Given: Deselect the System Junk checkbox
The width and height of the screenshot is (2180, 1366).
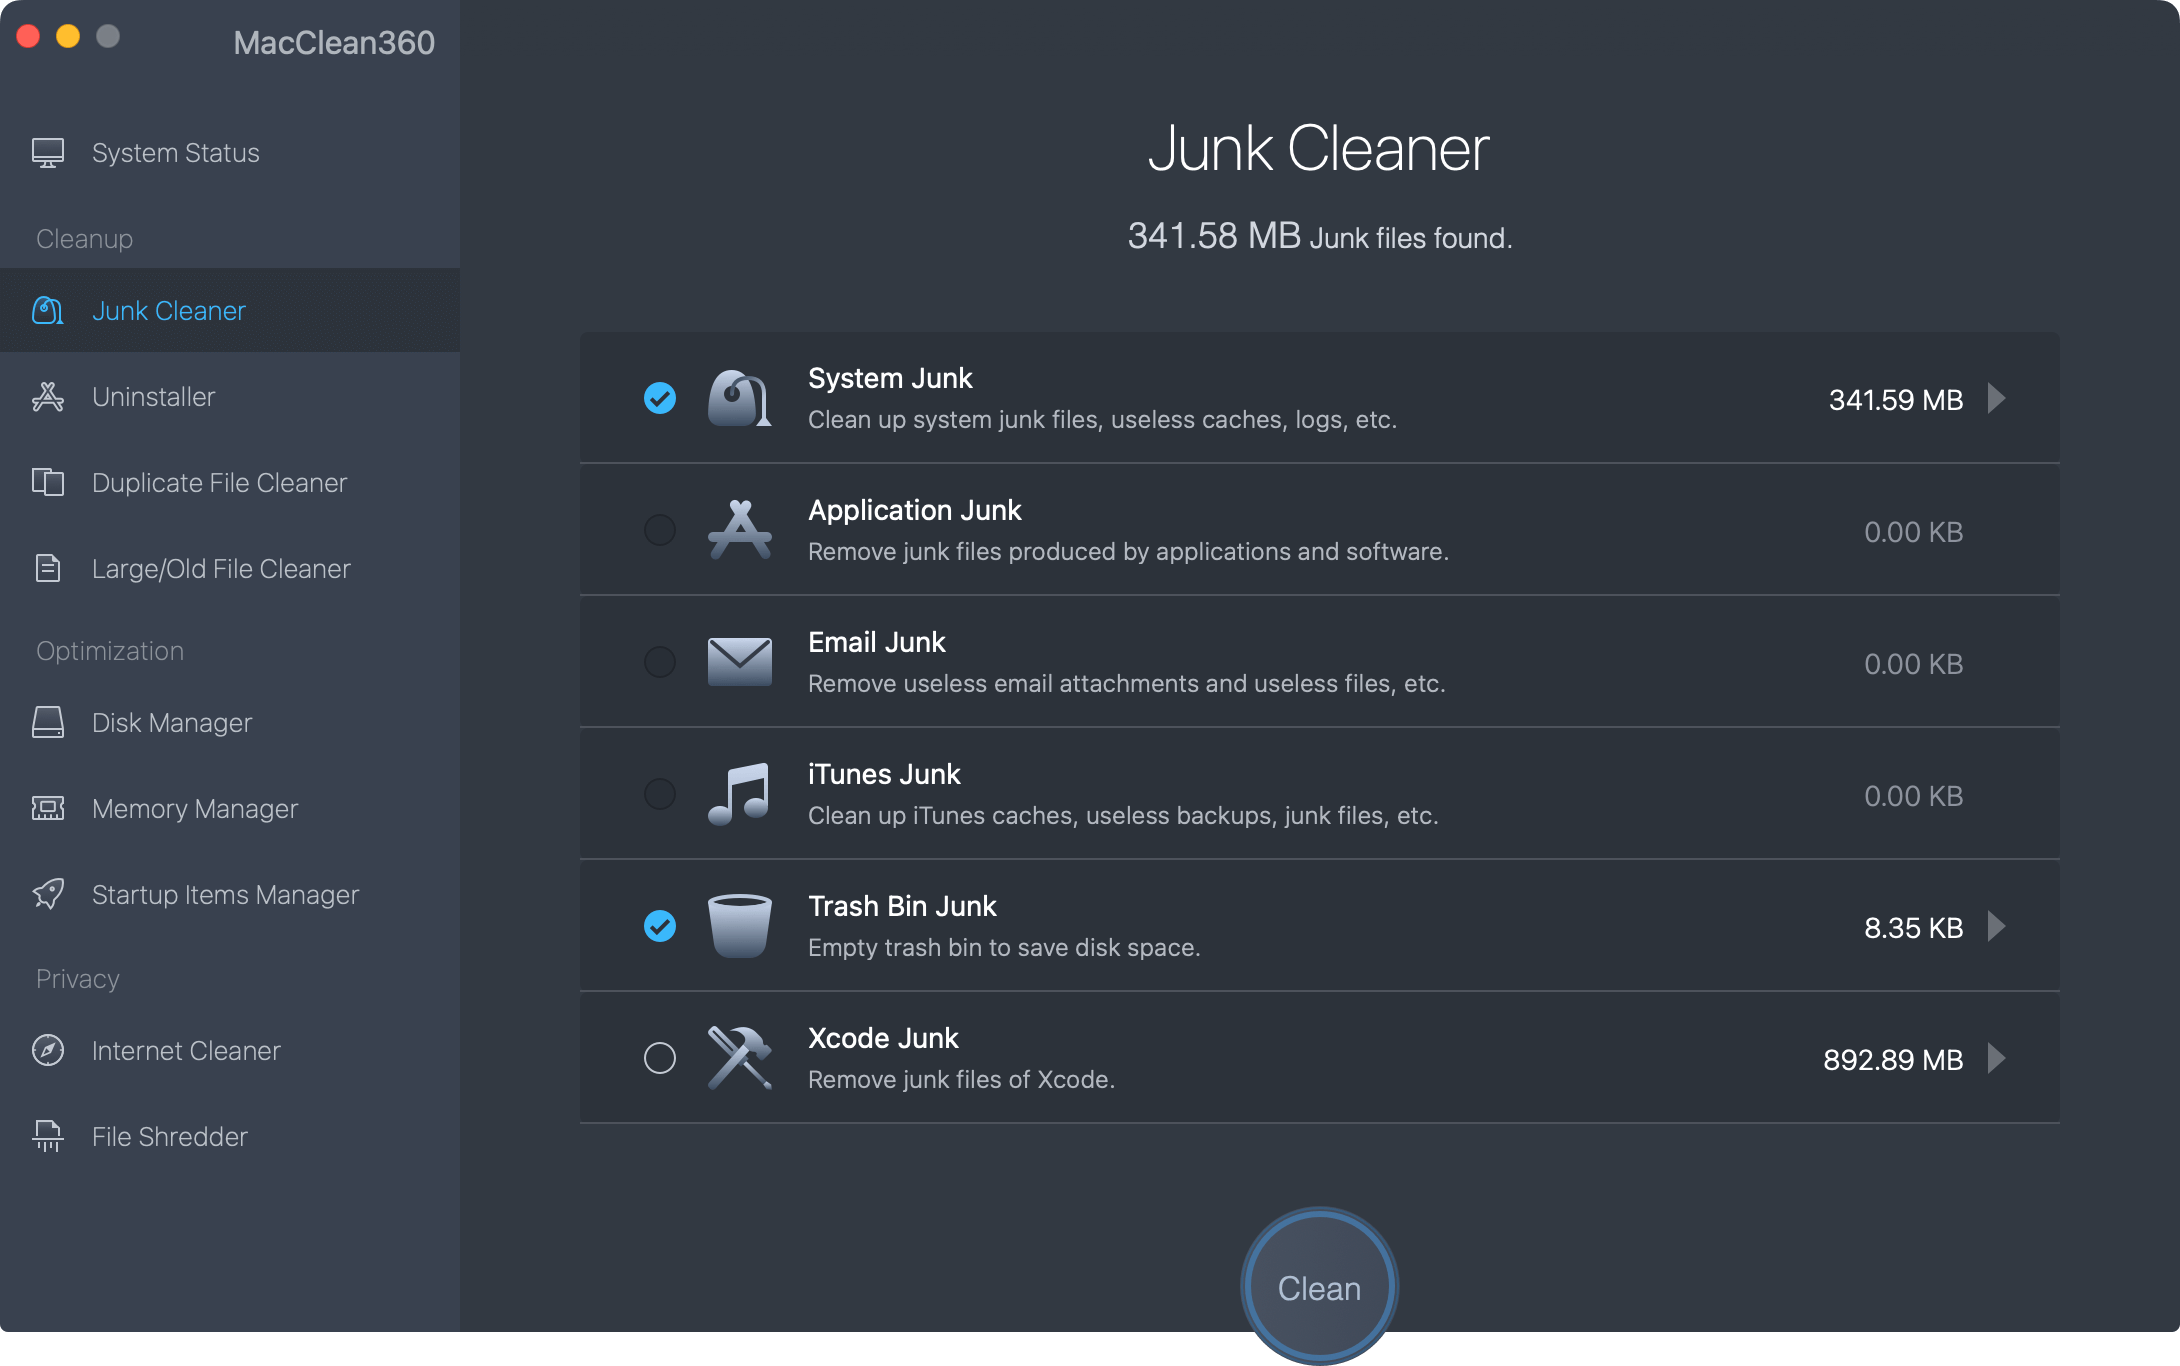Looking at the screenshot, I should coord(659,398).
